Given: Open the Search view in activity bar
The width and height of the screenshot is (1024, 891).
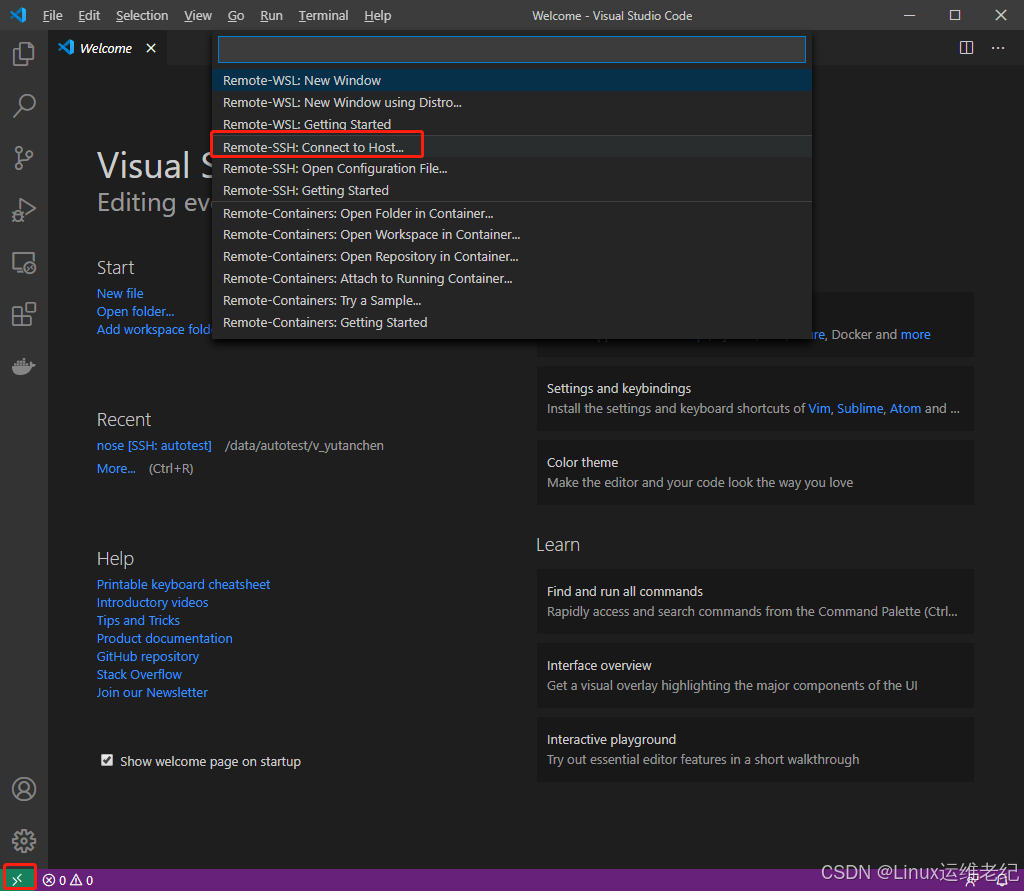Looking at the screenshot, I should (x=24, y=105).
